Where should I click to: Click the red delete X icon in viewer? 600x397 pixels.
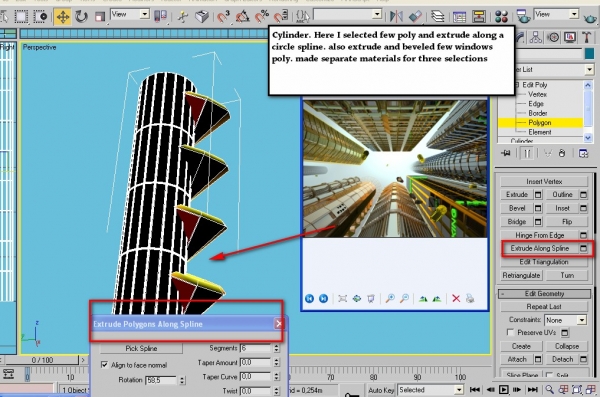pyautogui.click(x=456, y=298)
